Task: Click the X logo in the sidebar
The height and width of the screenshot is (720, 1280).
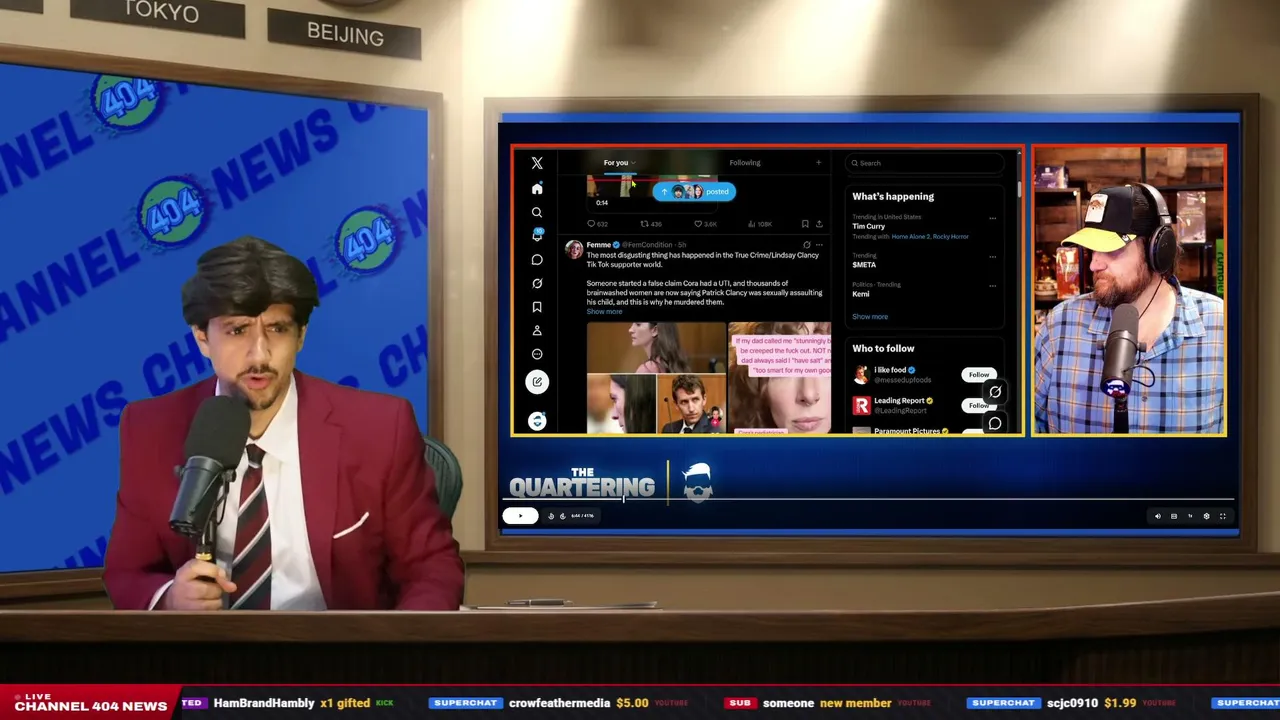Action: pos(537,163)
